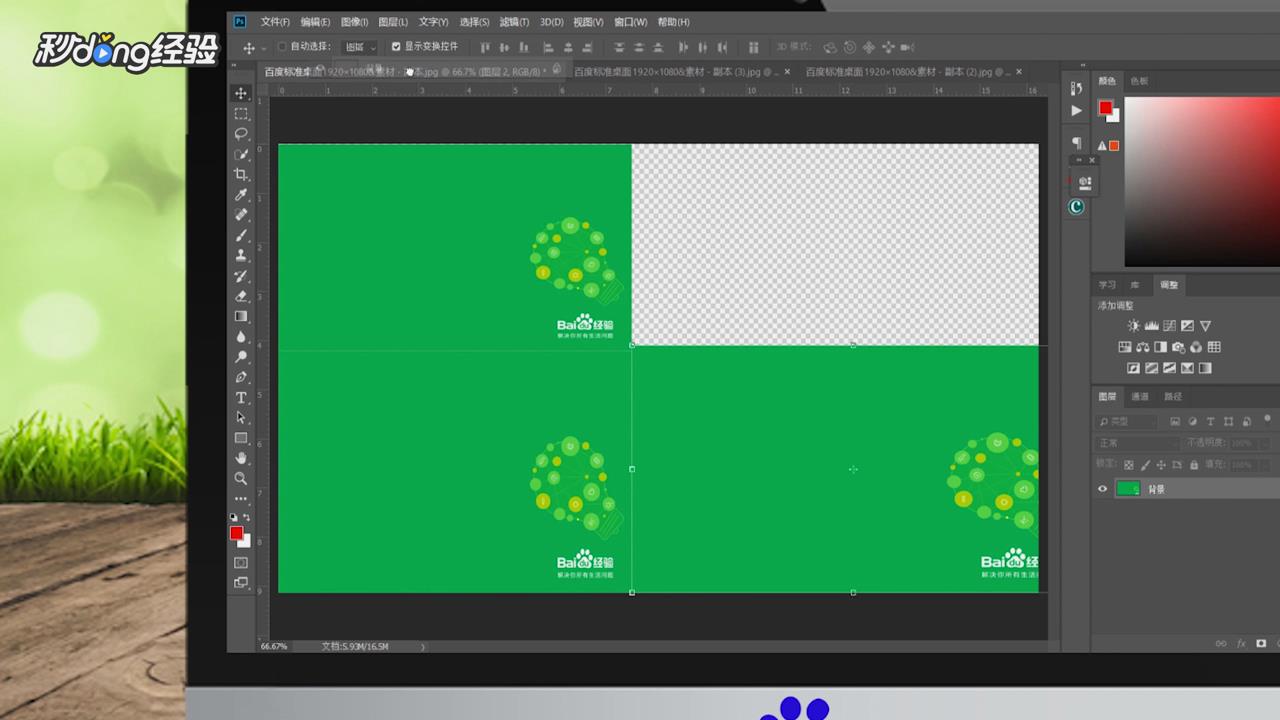Select the Healing Brush tool

point(241,215)
